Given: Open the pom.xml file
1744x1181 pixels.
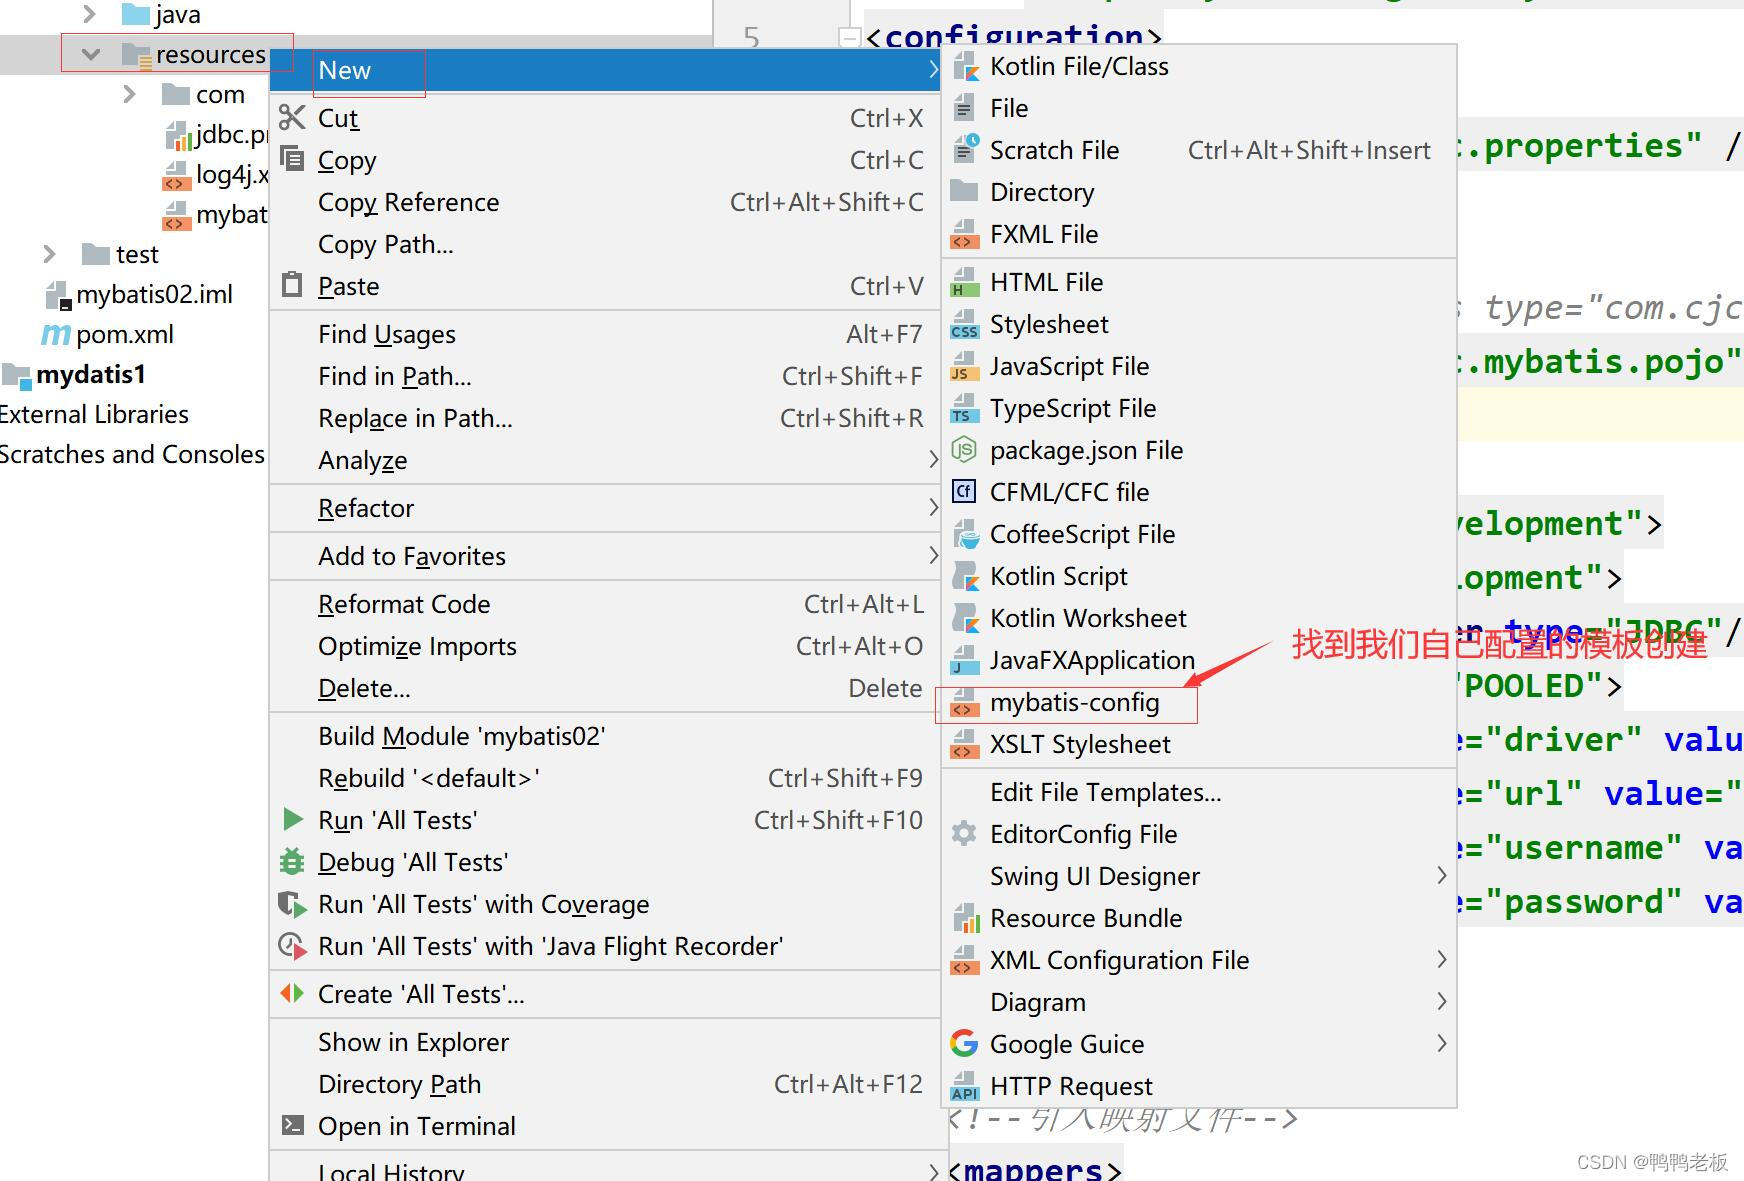Looking at the screenshot, I should click(x=122, y=333).
